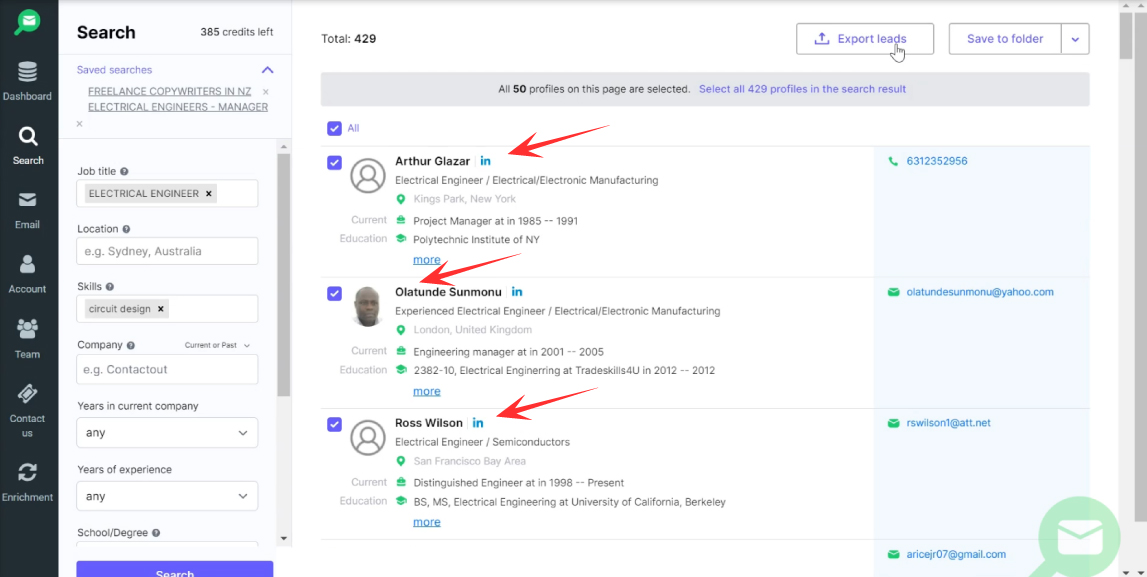Uncheck the All profiles checkbox
1147x577 pixels.
334,128
